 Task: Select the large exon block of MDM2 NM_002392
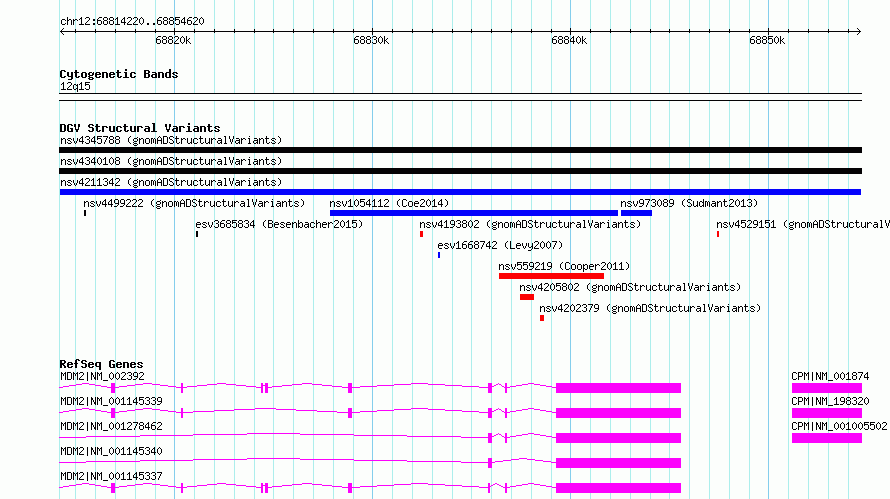coord(618,388)
